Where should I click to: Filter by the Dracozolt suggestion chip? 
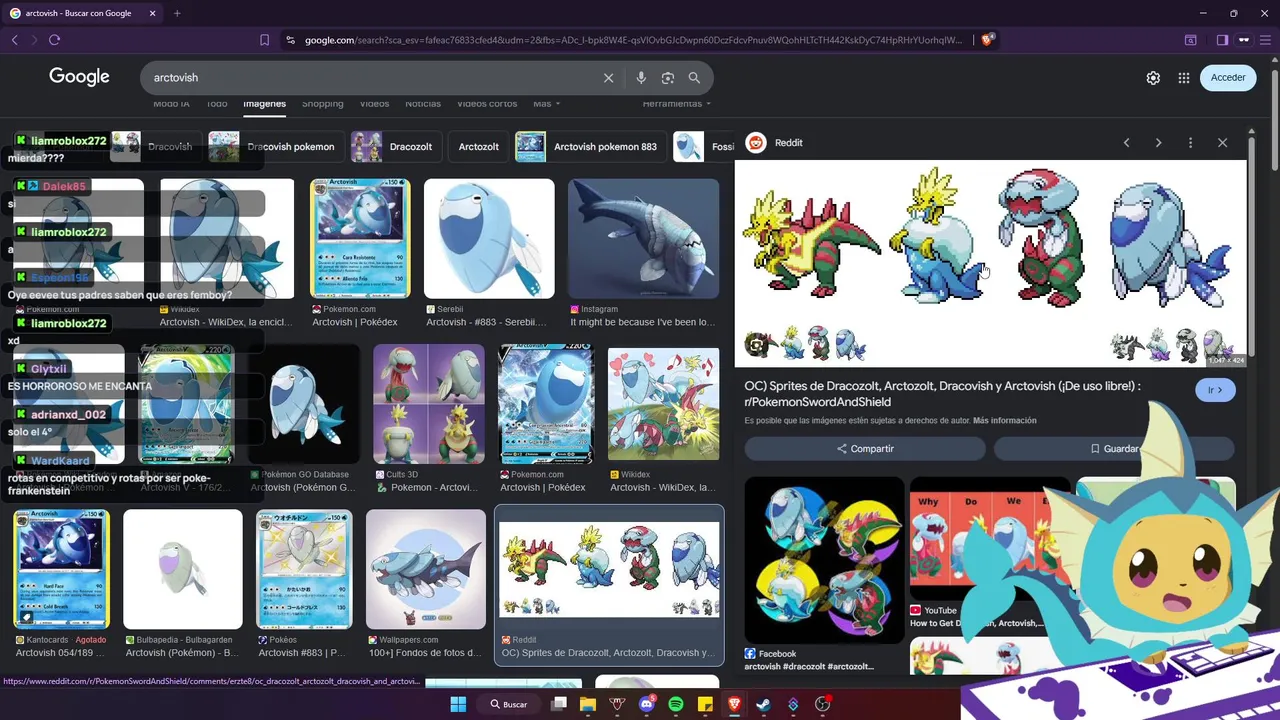click(x=395, y=147)
